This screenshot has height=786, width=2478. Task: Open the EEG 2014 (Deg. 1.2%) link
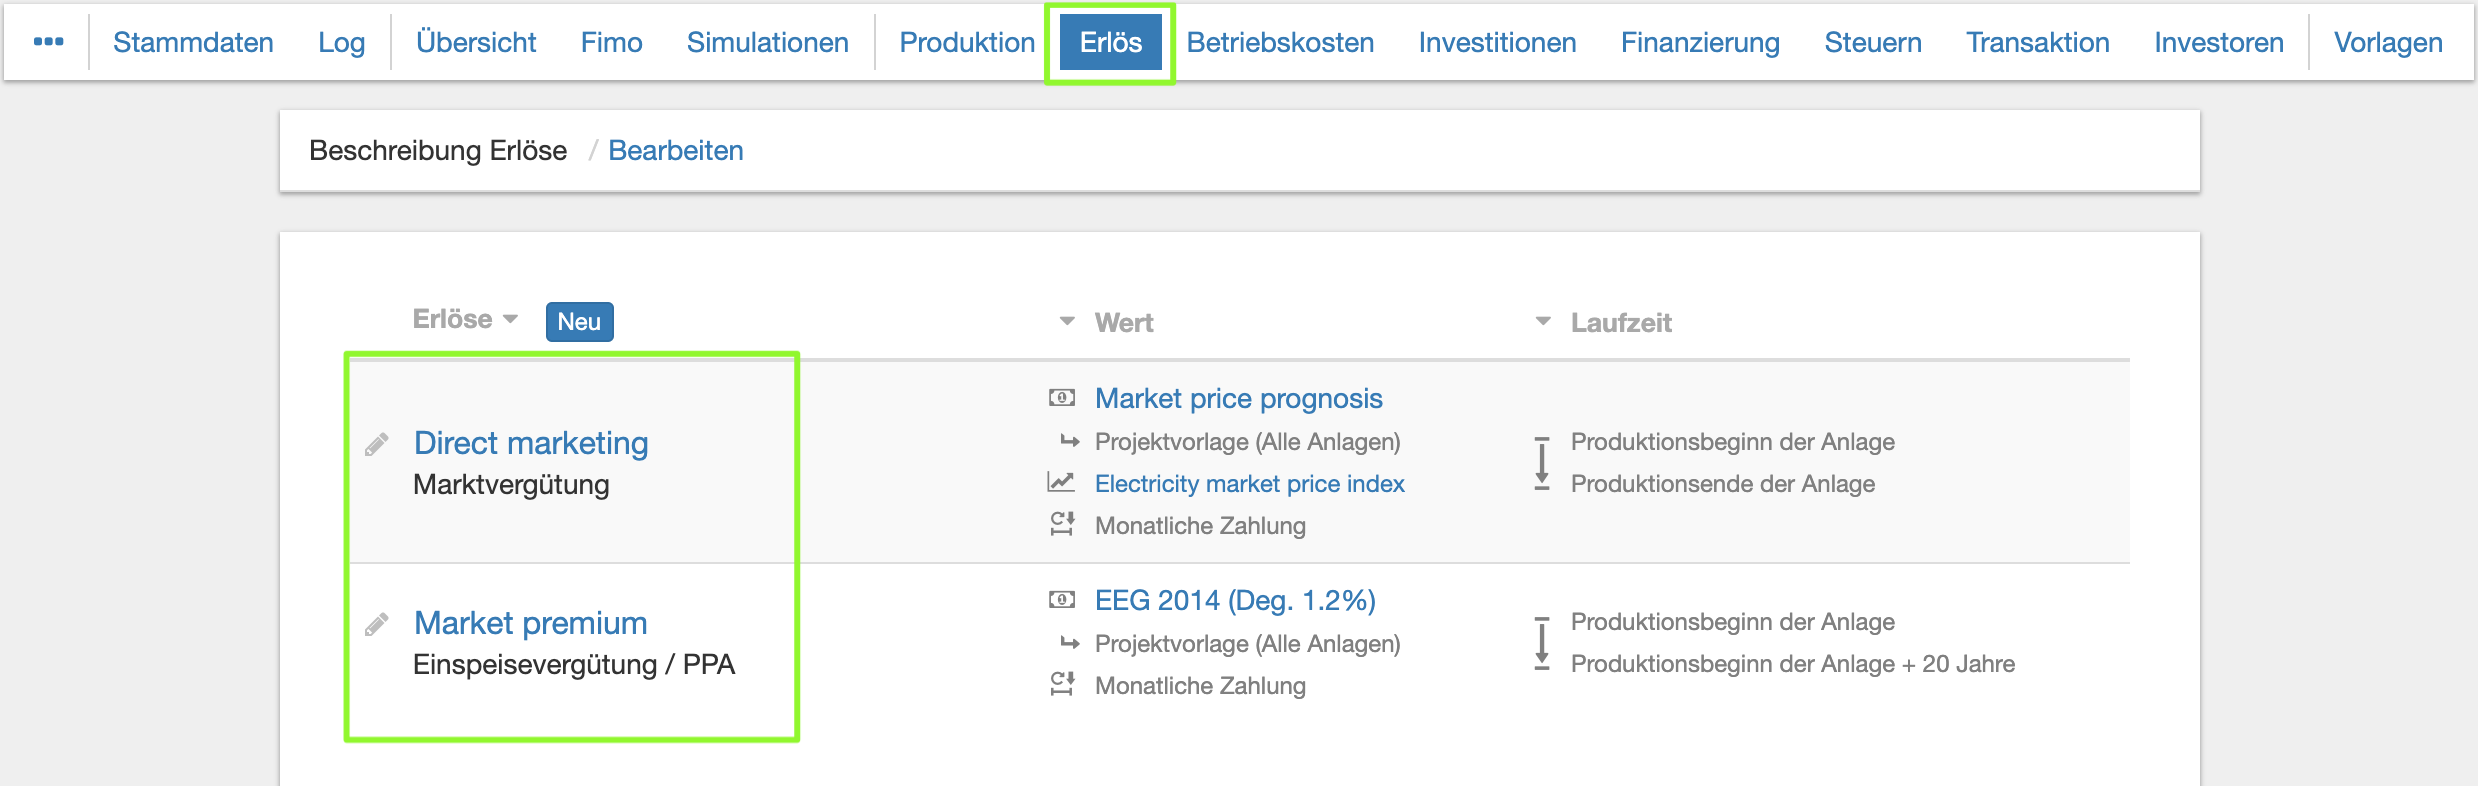1235,600
